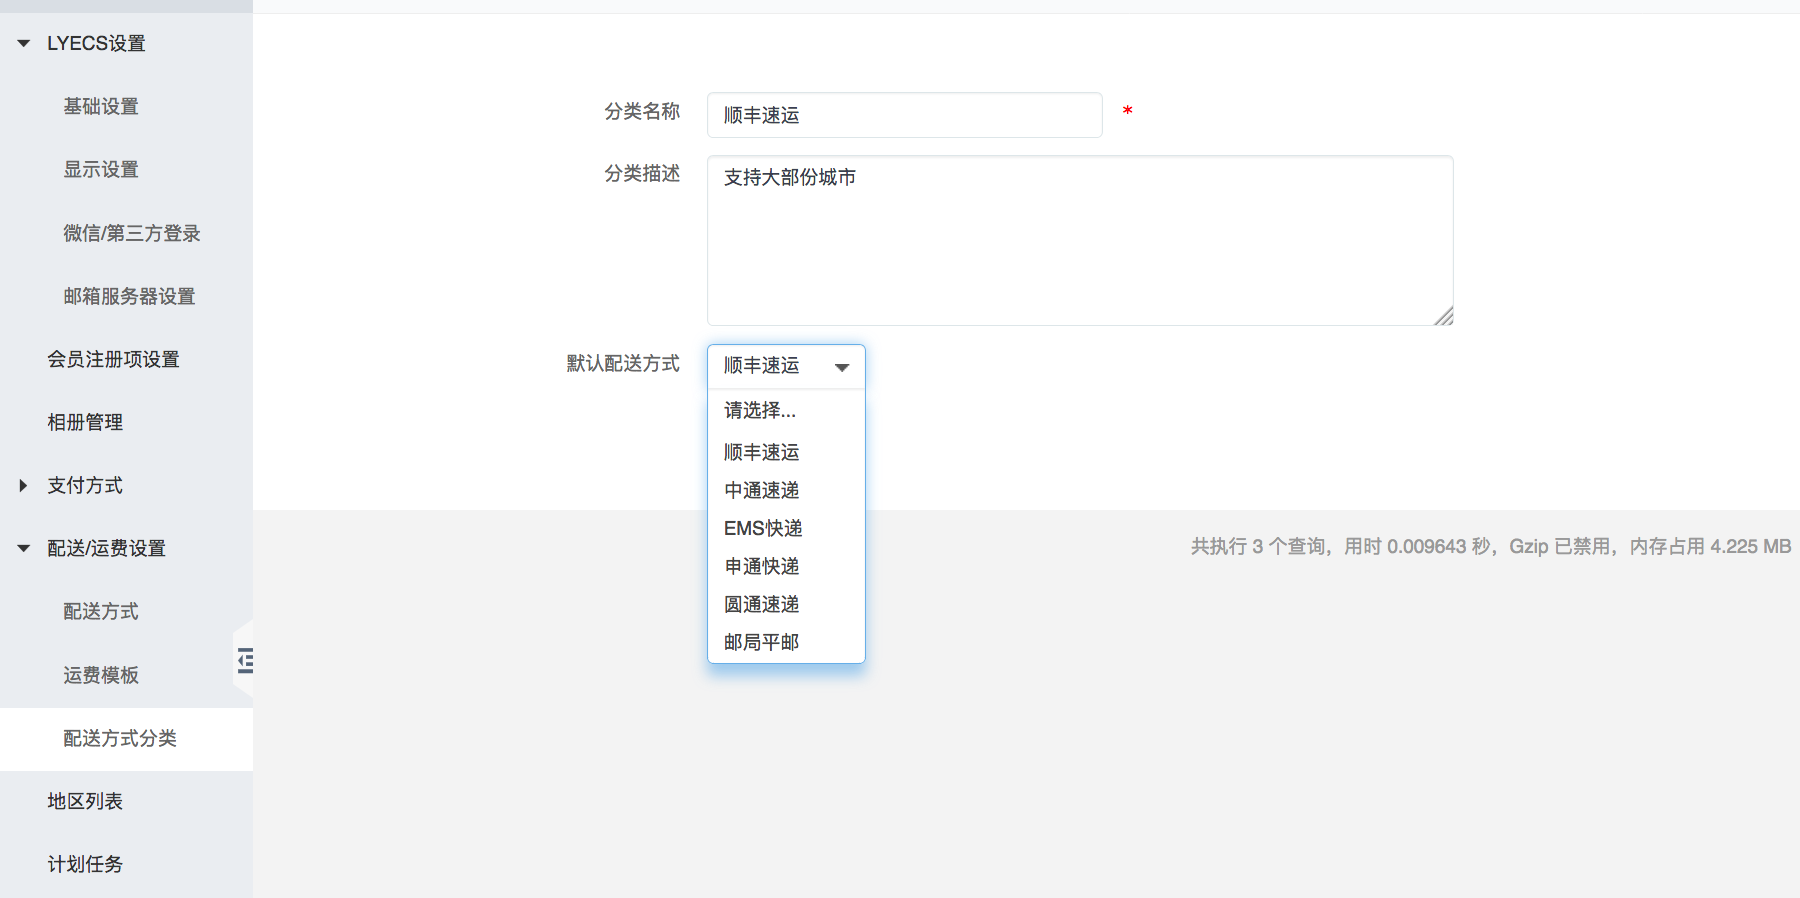Open 显示设置 in the sidebar

click(101, 169)
